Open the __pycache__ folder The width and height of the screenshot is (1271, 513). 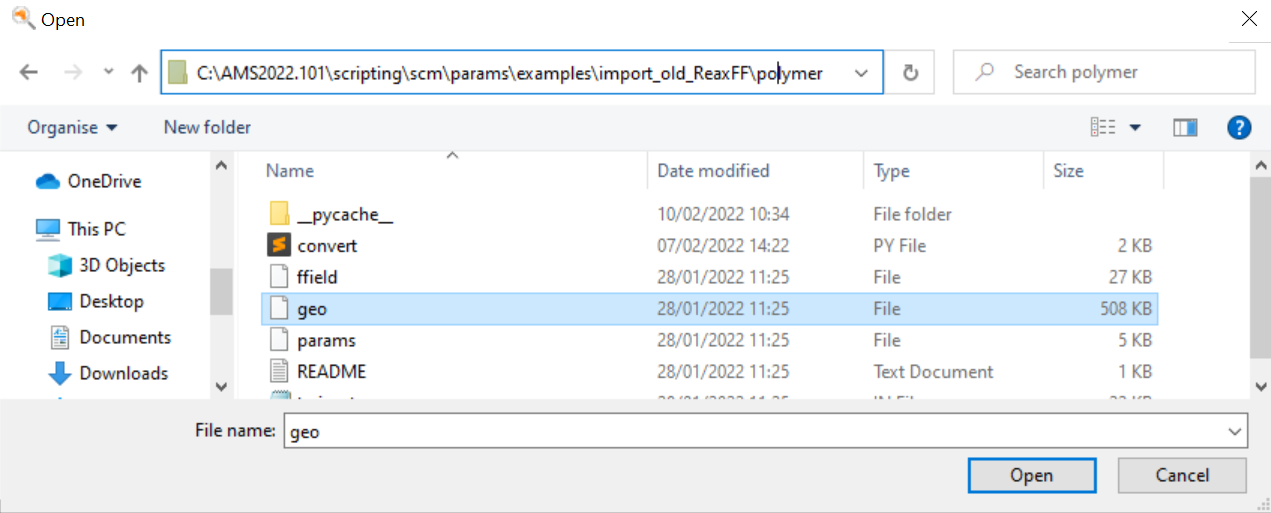(331, 214)
